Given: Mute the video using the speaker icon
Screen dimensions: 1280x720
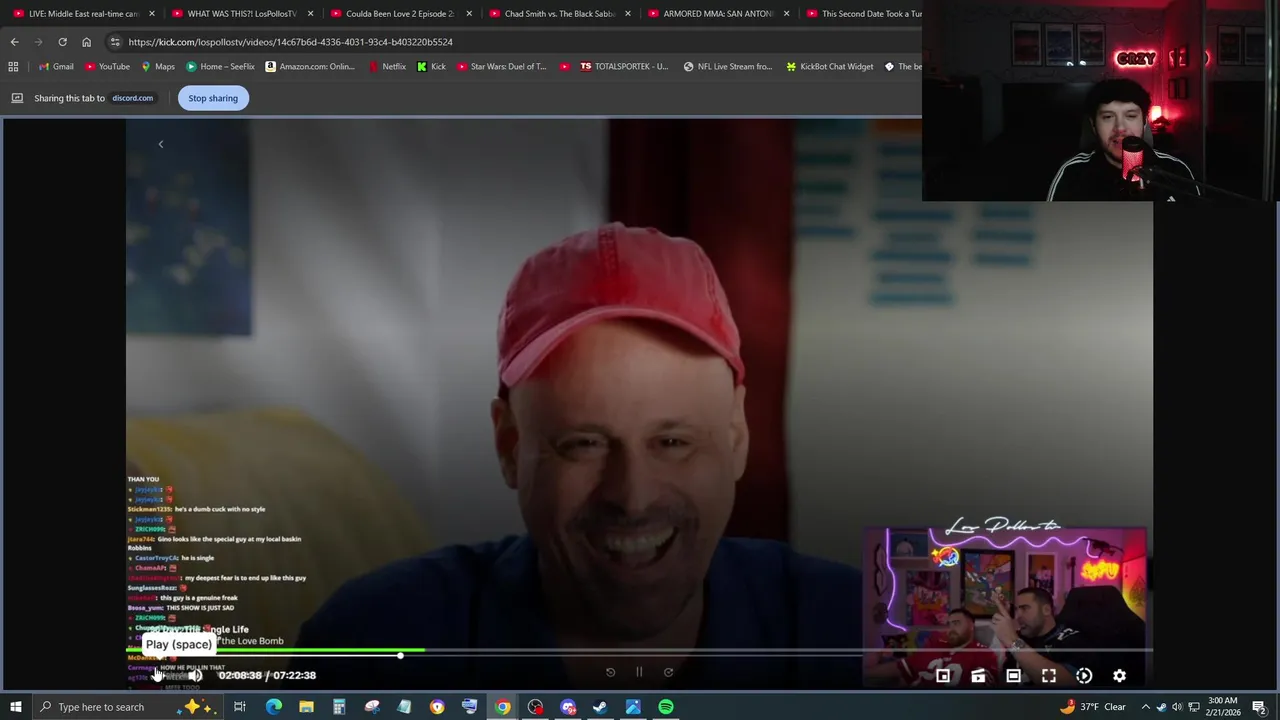Looking at the screenshot, I should click(195, 675).
